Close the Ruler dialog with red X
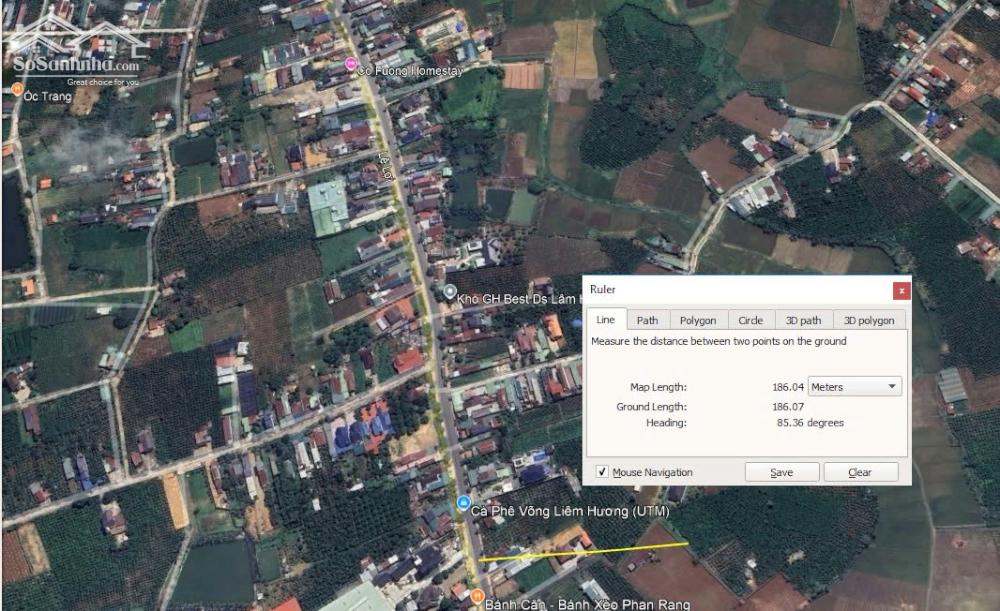 [x=901, y=290]
